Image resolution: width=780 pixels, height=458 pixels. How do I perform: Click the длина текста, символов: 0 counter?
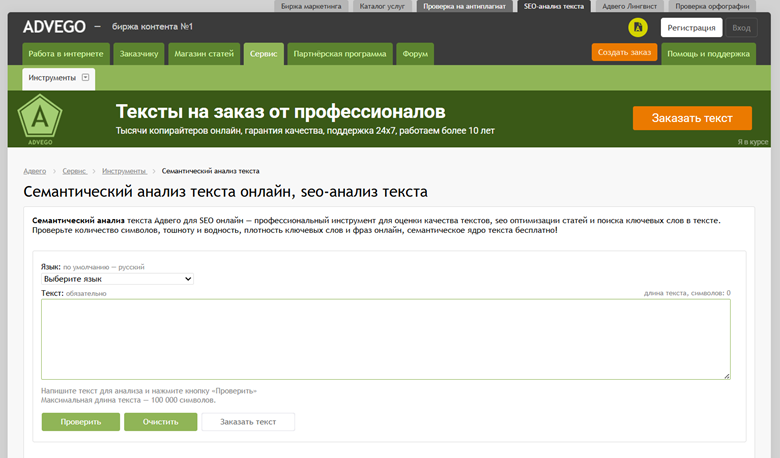point(687,293)
